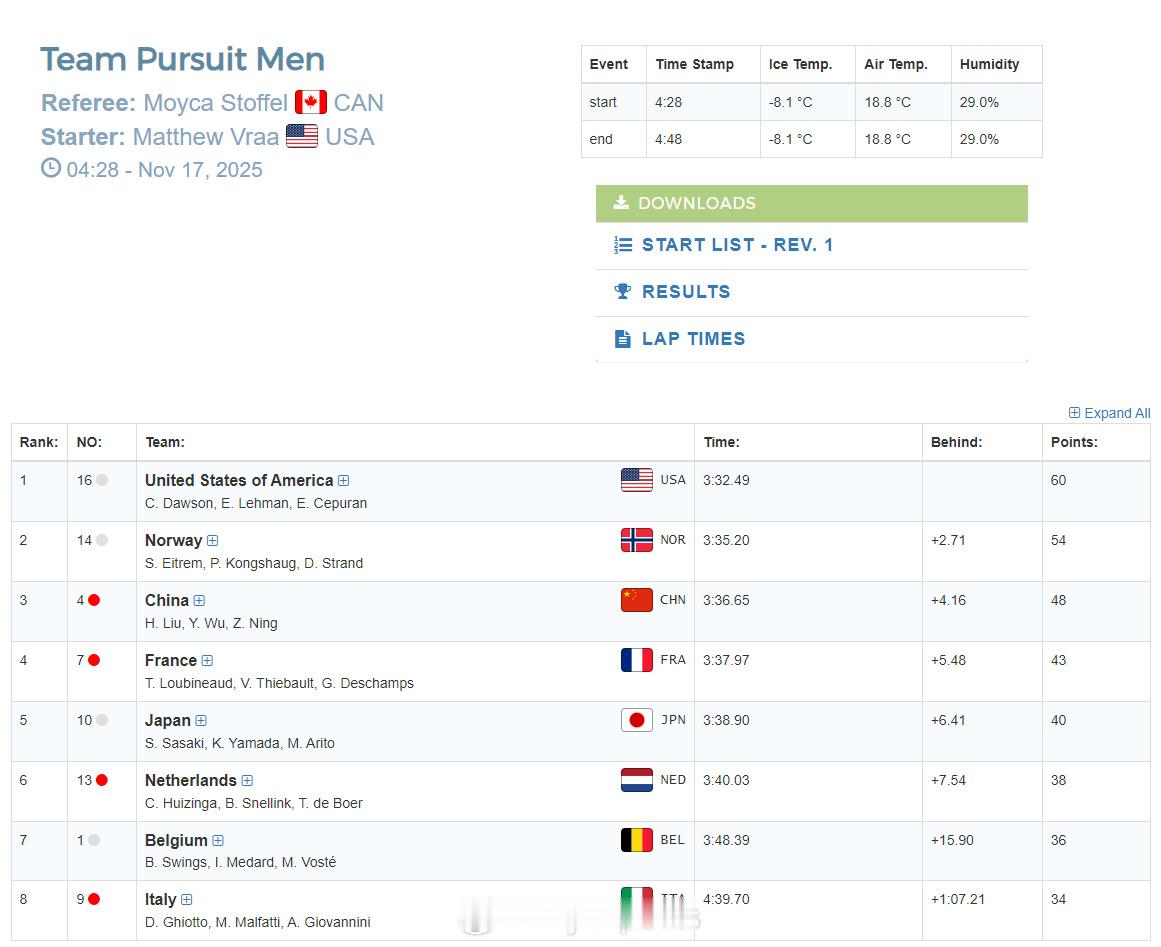This screenshot has height=947, width=1161.
Task: Click the Canada flag icon beside referee
Action: pos(311,103)
